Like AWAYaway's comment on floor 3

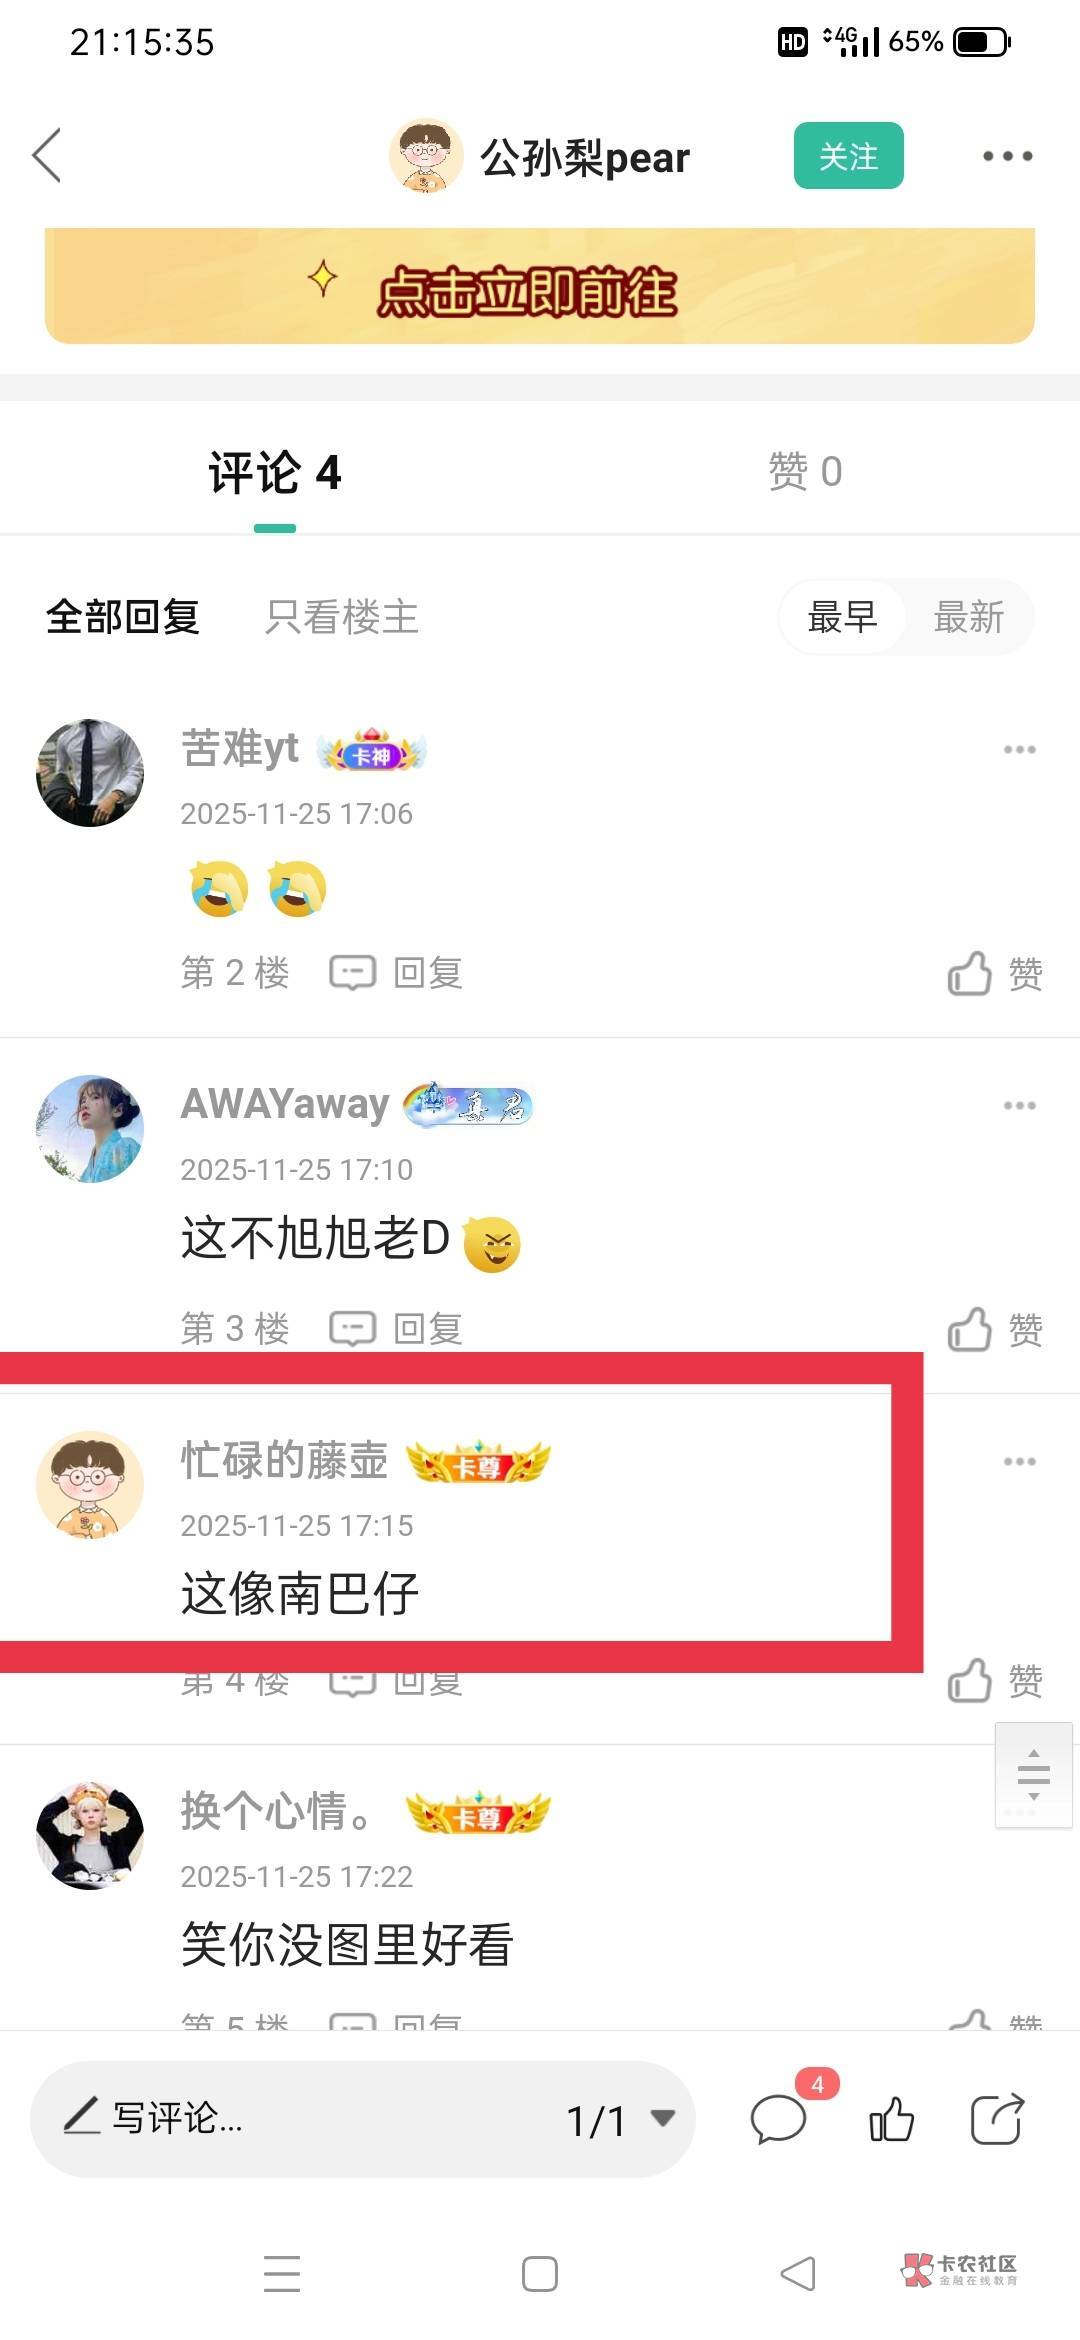(995, 1329)
